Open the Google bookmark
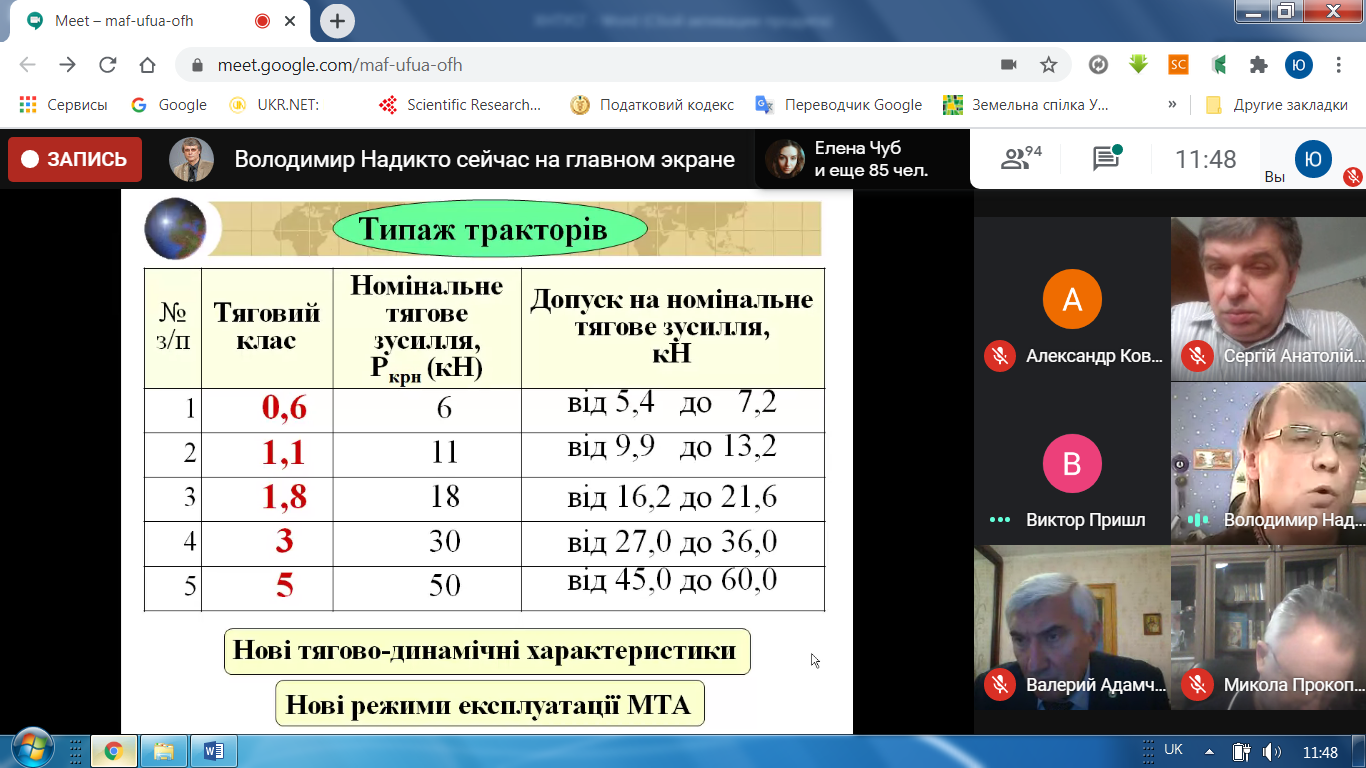 point(169,104)
